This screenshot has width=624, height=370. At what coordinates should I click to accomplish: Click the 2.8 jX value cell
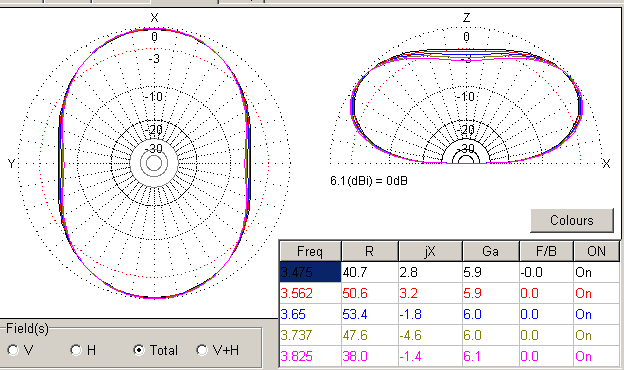pos(430,272)
